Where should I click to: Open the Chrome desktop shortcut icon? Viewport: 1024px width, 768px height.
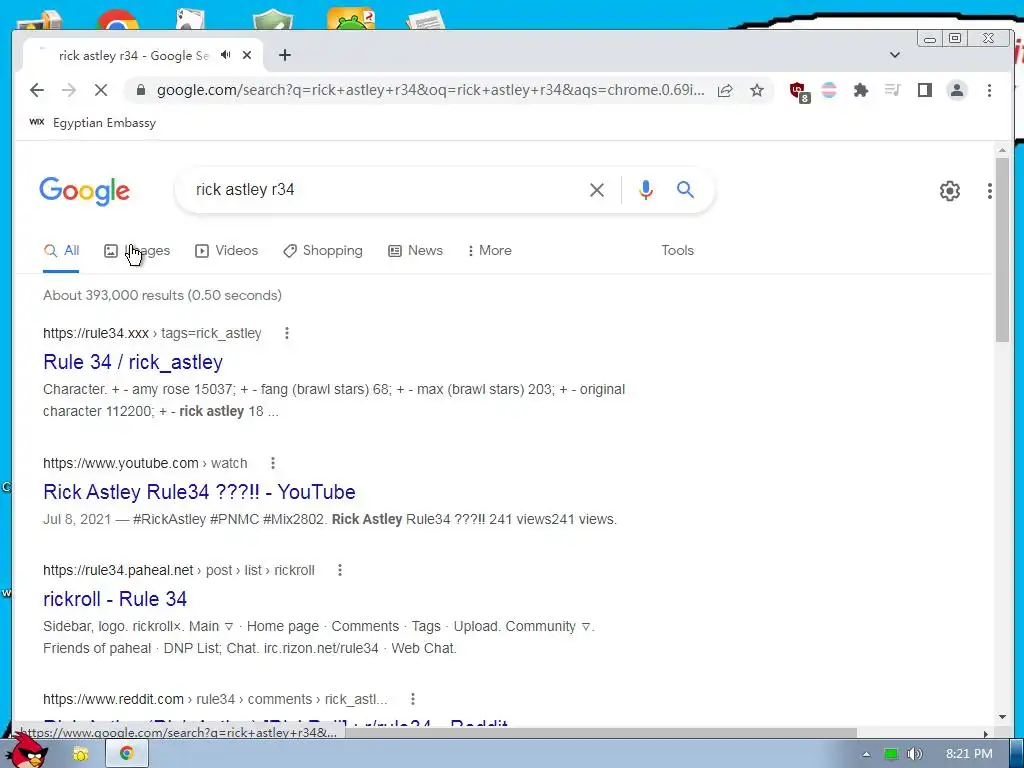pos(118,21)
